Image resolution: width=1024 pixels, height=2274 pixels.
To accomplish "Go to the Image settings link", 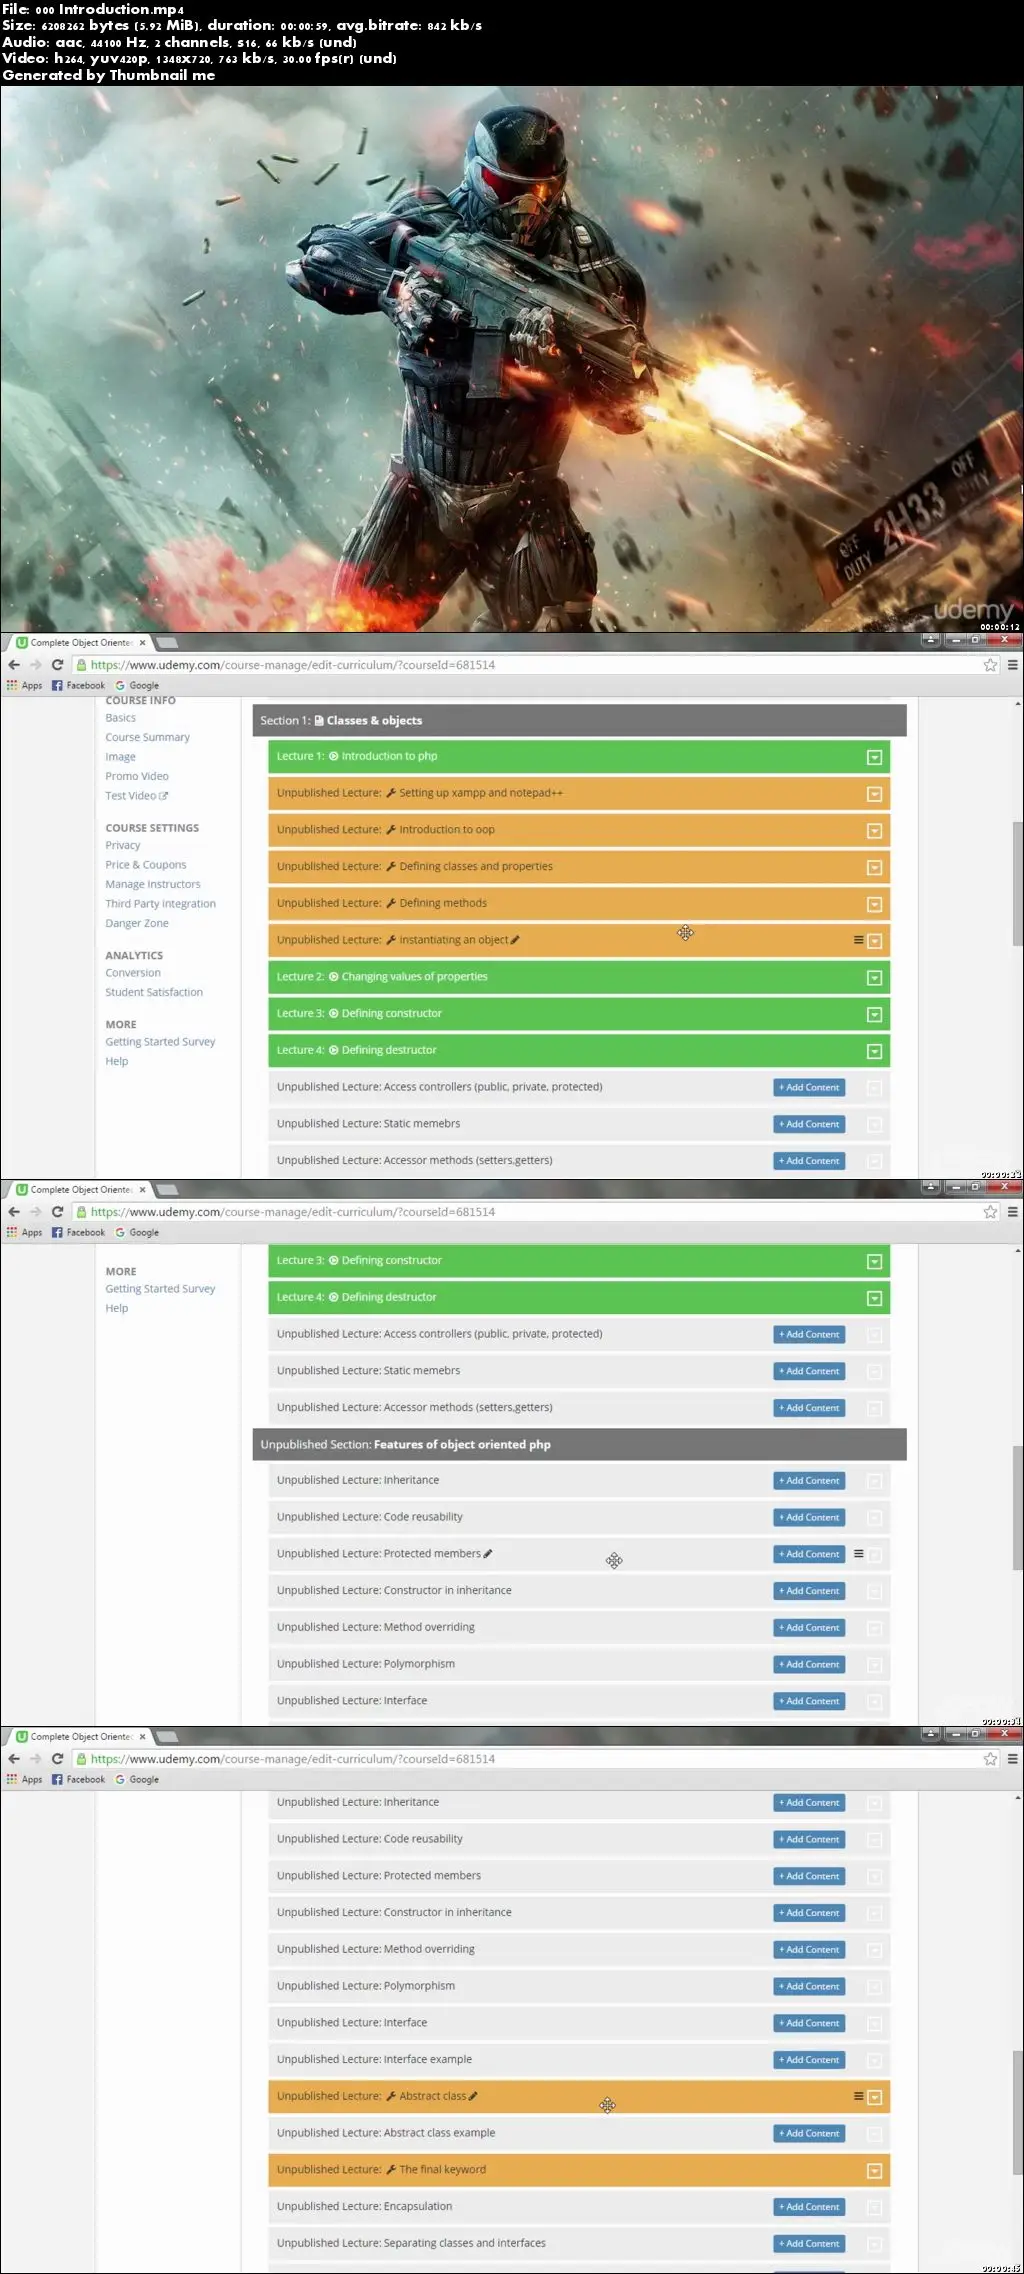I will (x=121, y=757).
